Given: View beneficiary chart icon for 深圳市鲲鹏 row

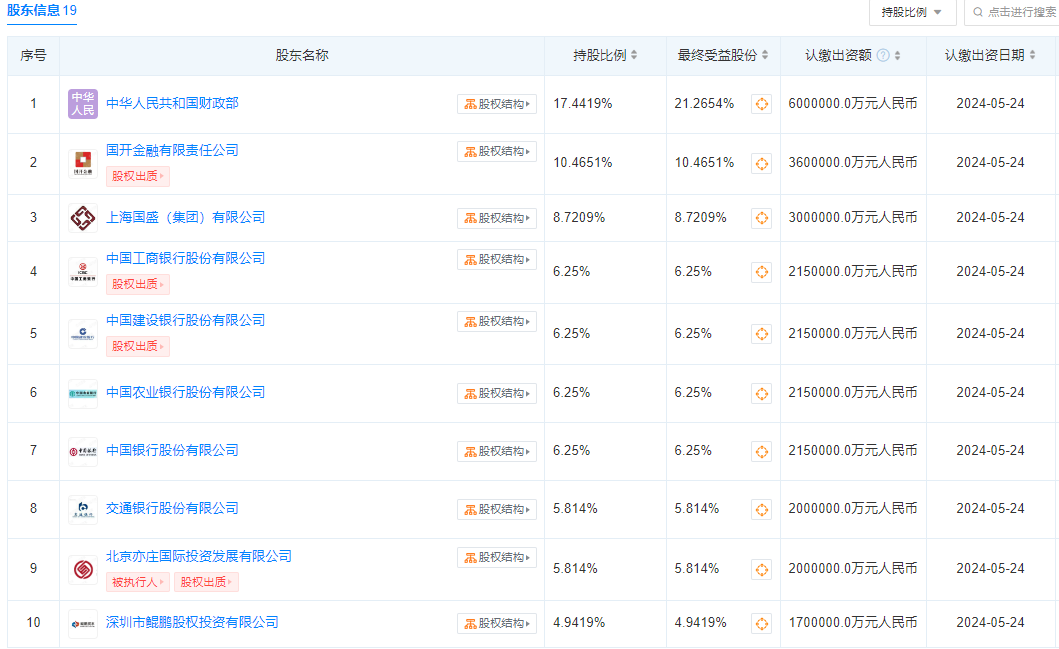Looking at the screenshot, I should coord(762,624).
